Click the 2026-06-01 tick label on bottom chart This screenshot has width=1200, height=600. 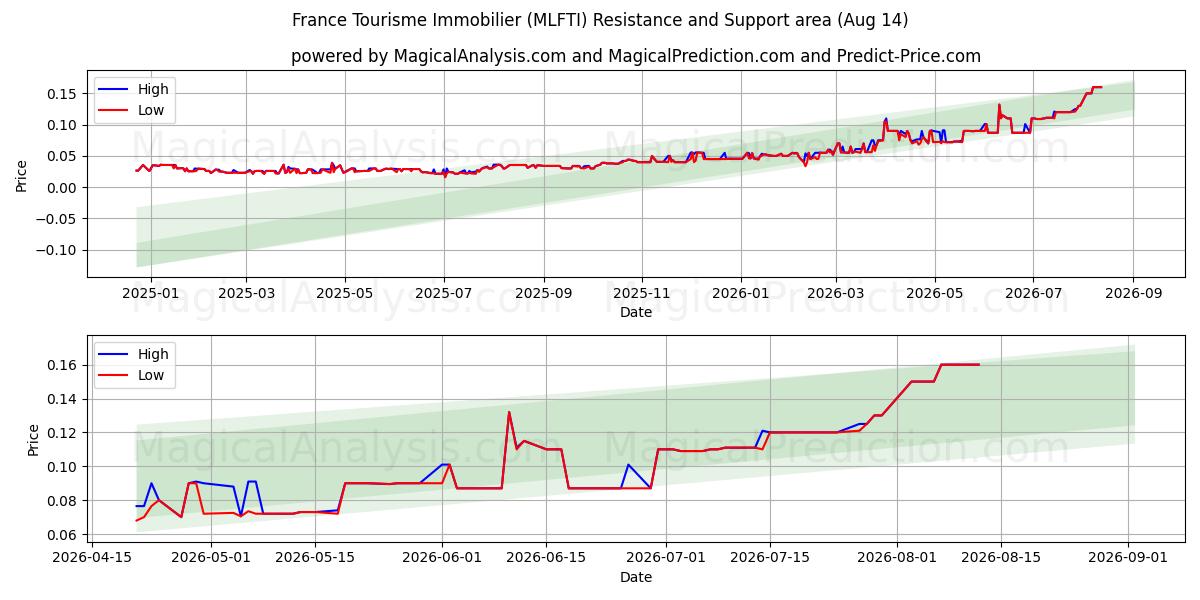[x=443, y=559]
